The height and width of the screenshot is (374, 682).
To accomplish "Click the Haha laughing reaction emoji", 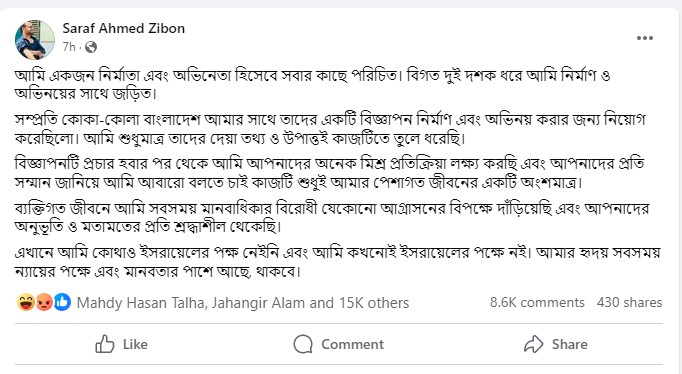I will [25, 302].
